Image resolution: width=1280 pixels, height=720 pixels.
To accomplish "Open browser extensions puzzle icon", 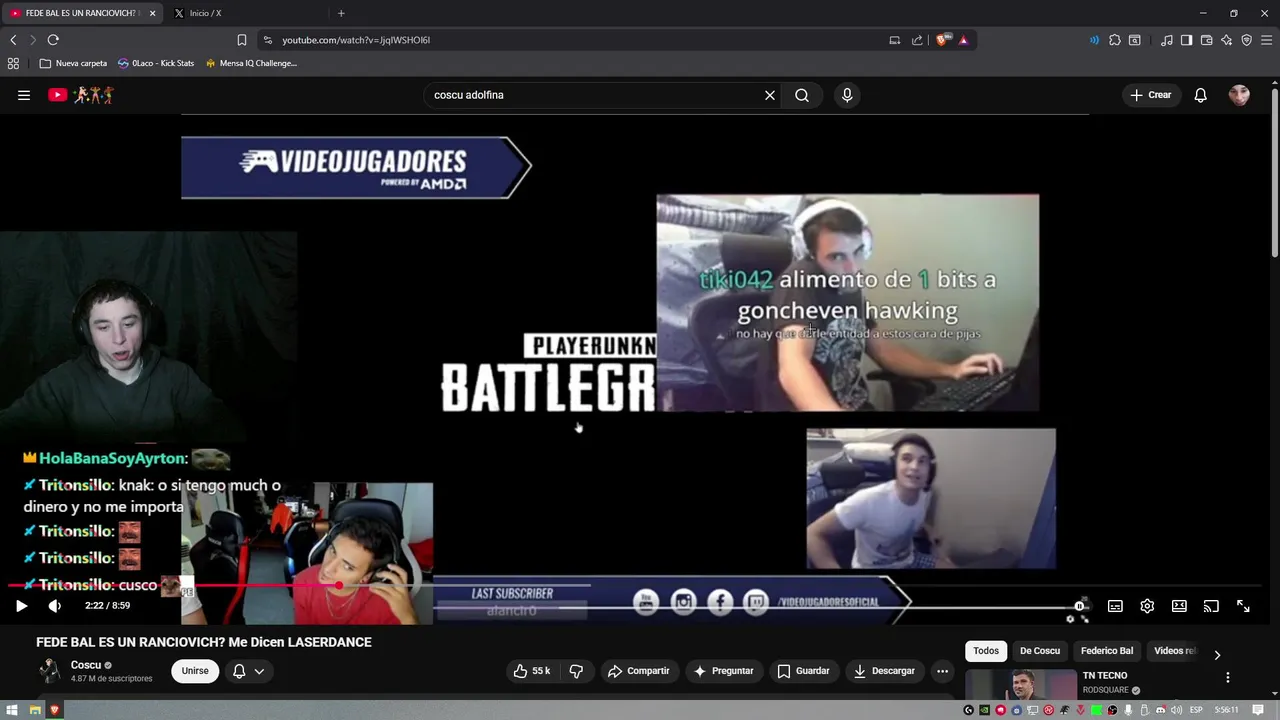I will [x=1115, y=40].
